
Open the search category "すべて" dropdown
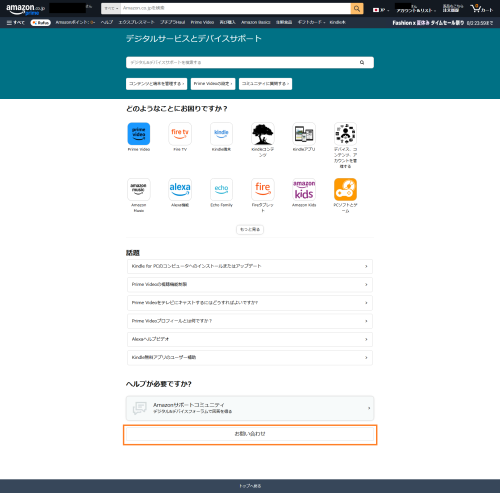point(111,9)
